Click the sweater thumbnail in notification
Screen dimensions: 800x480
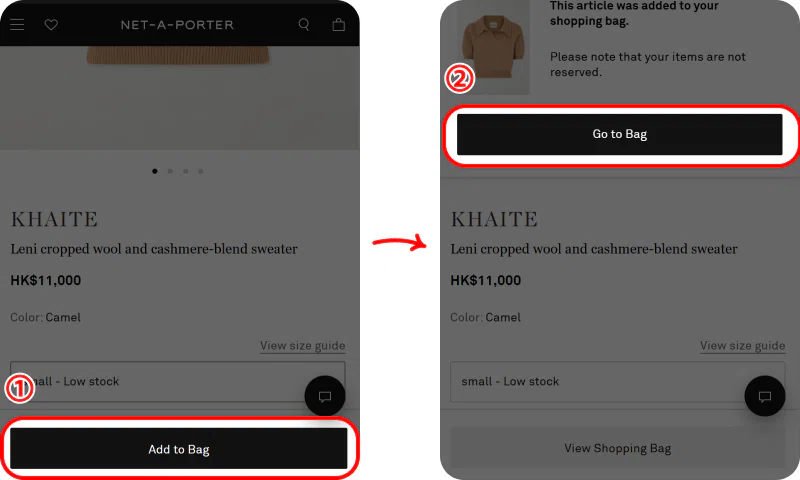point(493,48)
